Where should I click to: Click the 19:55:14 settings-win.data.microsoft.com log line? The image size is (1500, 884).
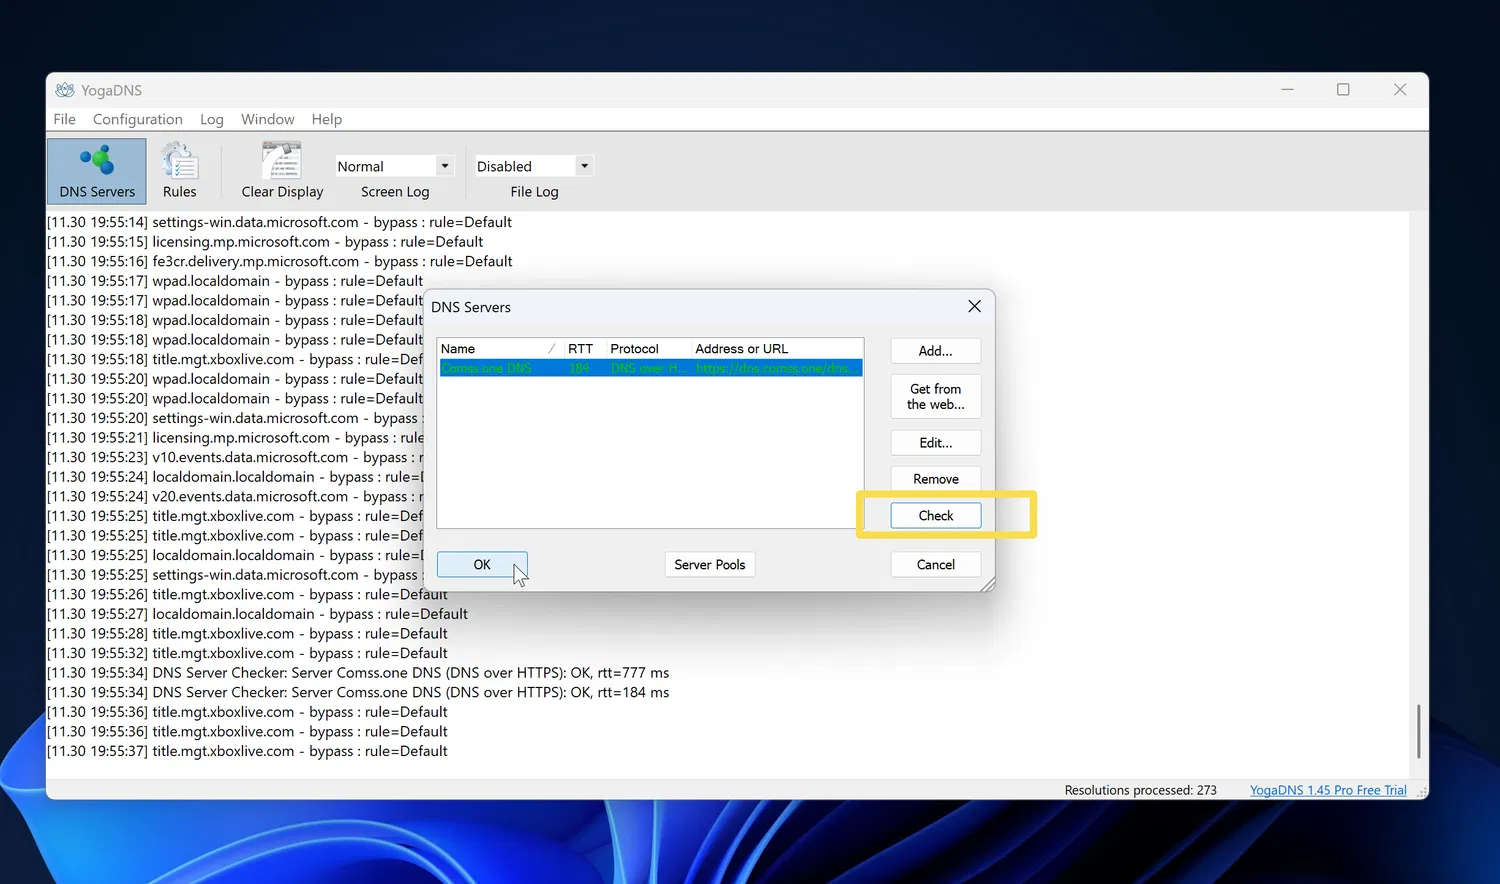[279, 222]
